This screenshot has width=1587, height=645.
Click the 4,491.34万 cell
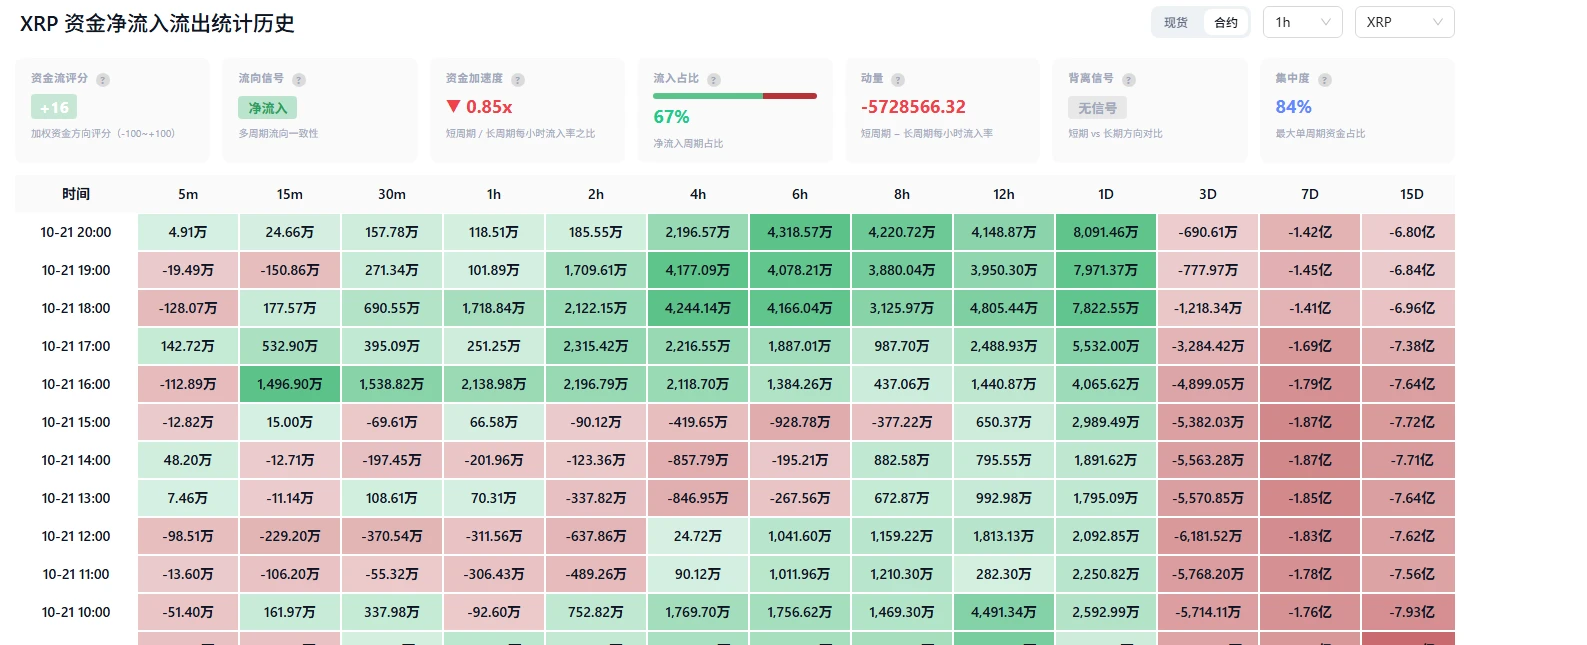[x=1004, y=612]
